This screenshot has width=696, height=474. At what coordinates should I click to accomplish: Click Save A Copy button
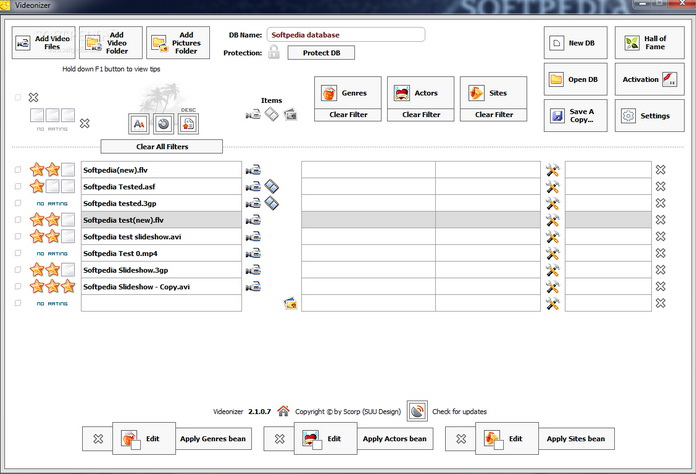pos(575,115)
